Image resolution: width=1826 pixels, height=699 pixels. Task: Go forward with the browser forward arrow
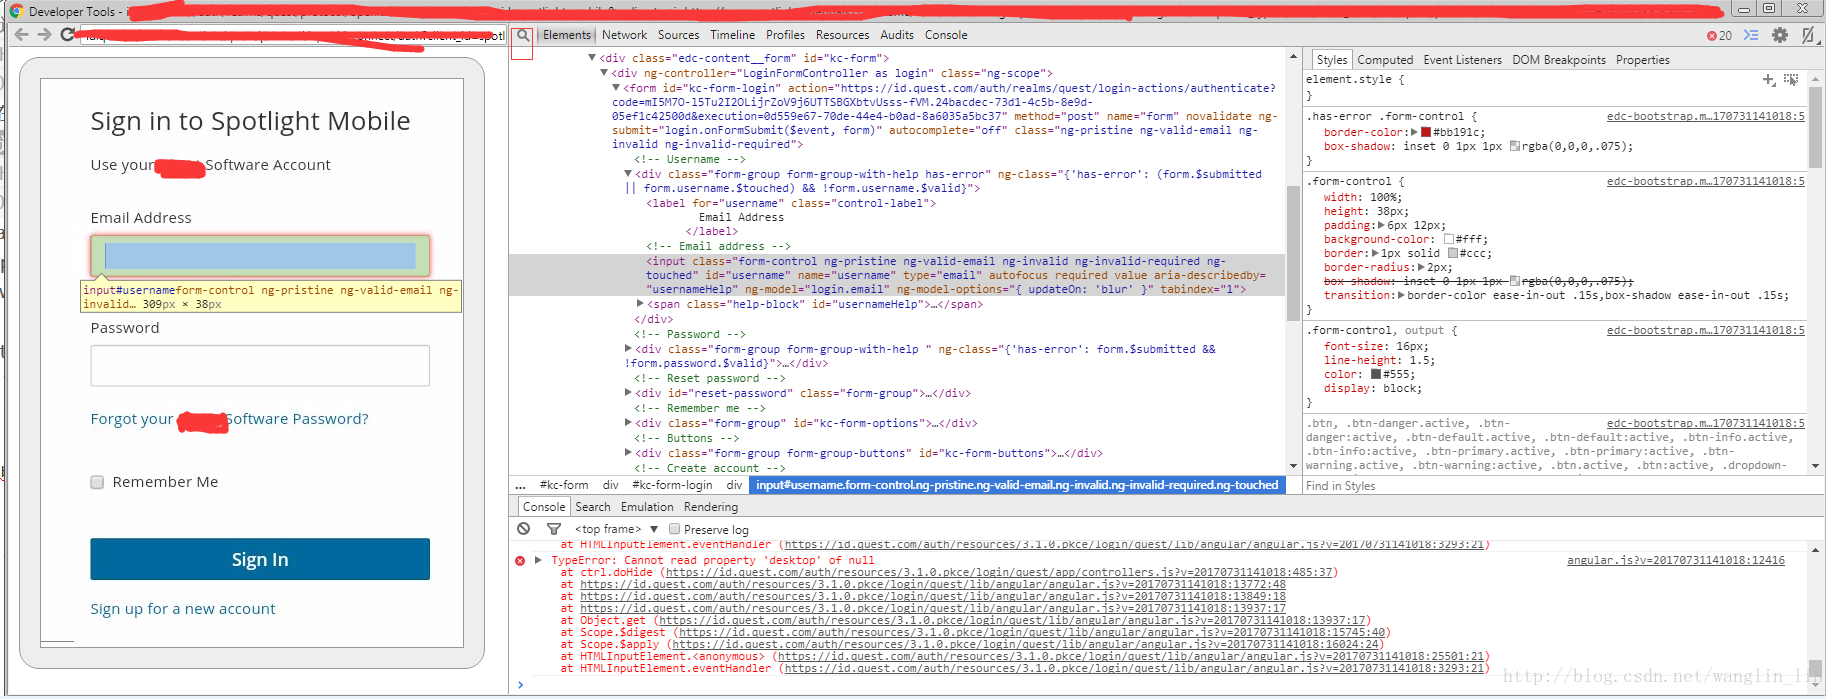(44, 34)
